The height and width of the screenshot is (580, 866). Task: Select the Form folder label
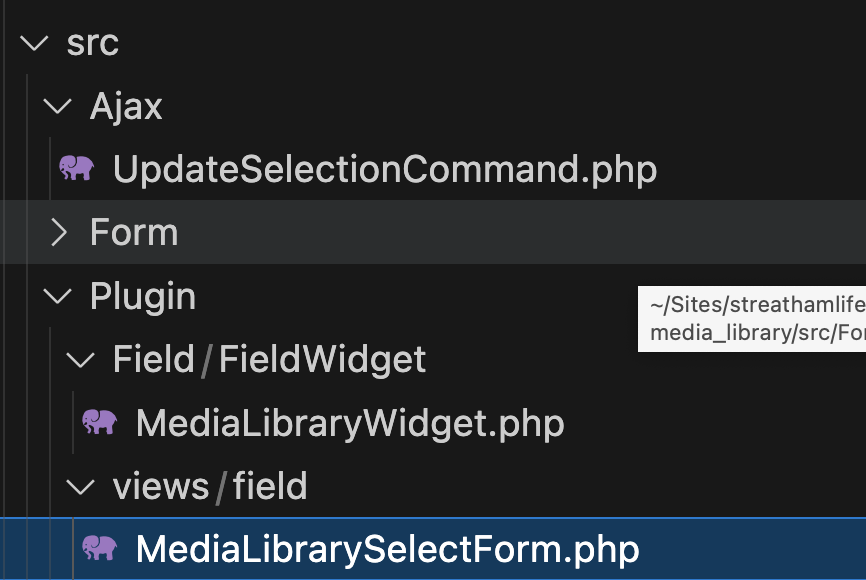tap(134, 232)
